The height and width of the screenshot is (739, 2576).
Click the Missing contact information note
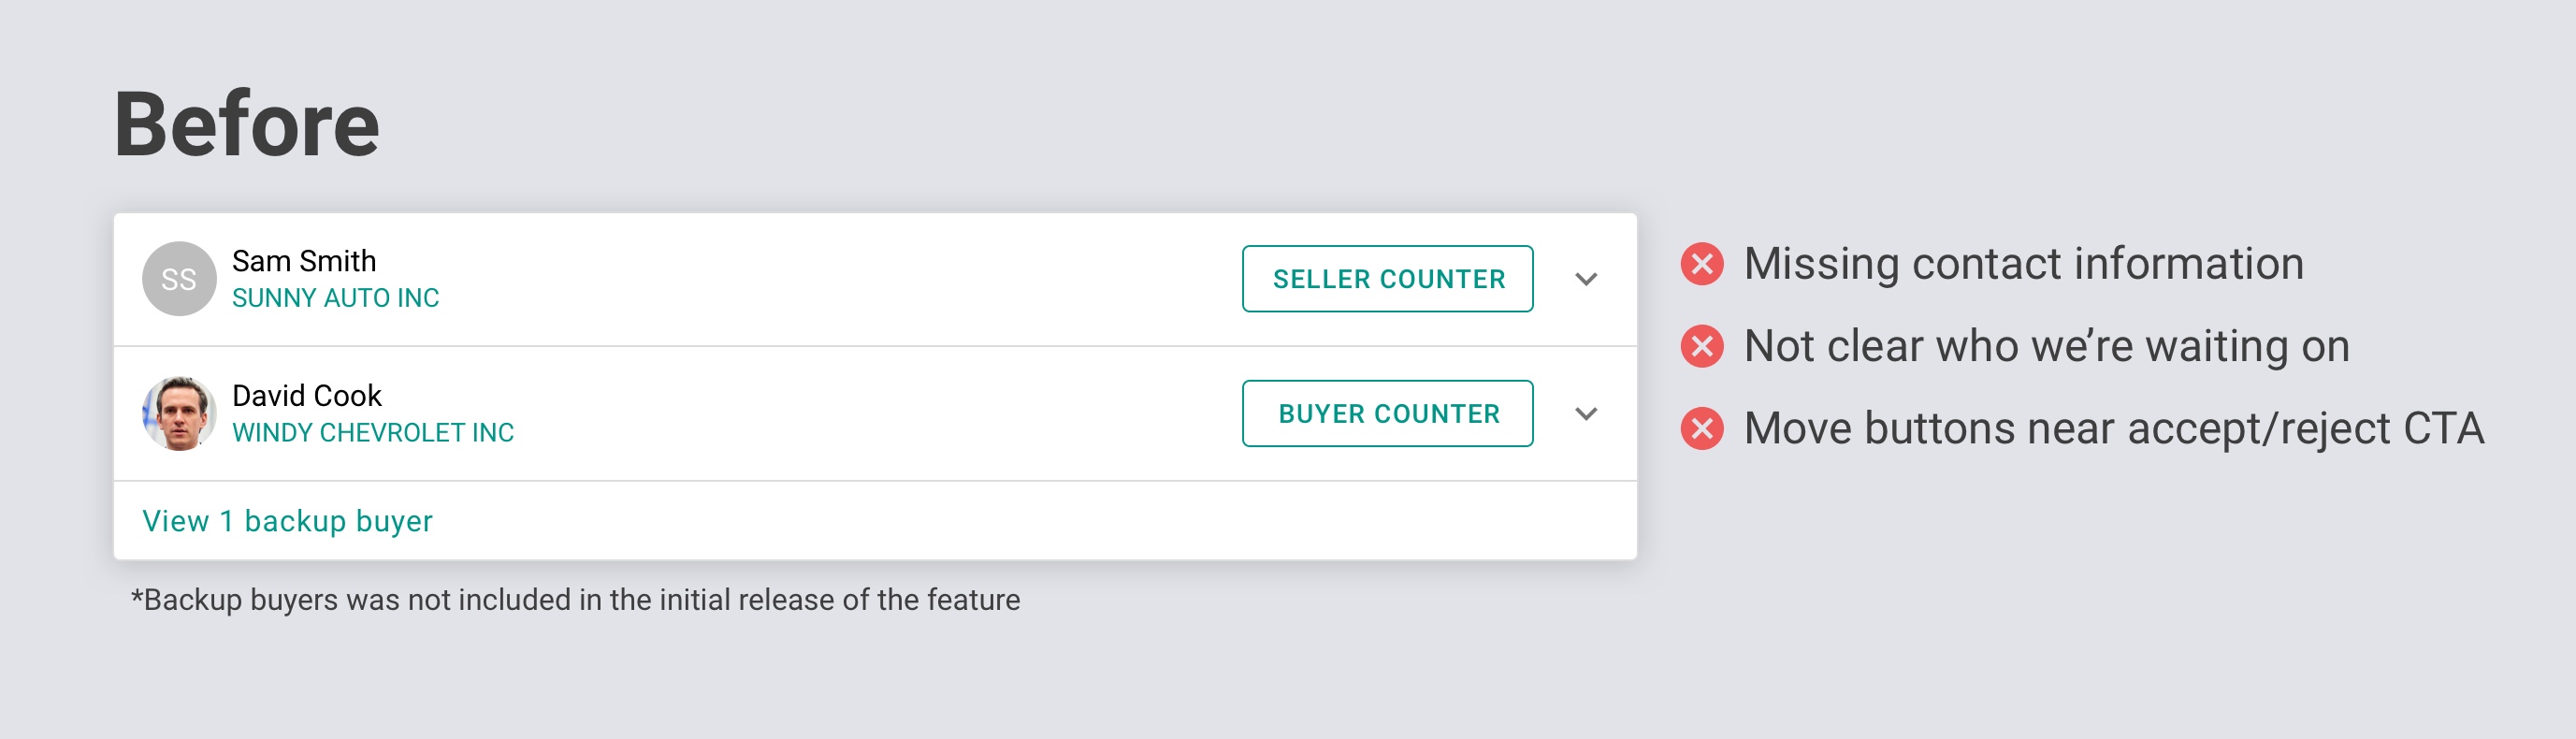click(x=2024, y=264)
